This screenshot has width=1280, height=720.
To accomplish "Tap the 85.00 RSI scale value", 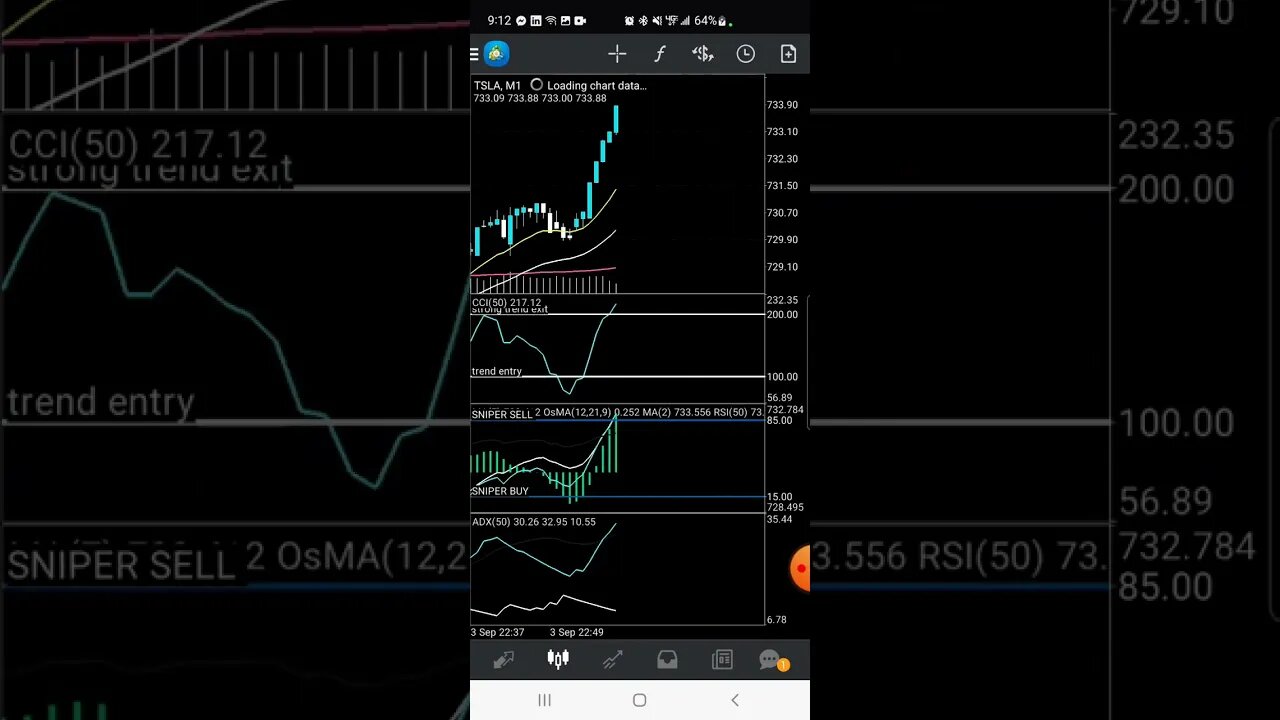I will tap(779, 420).
